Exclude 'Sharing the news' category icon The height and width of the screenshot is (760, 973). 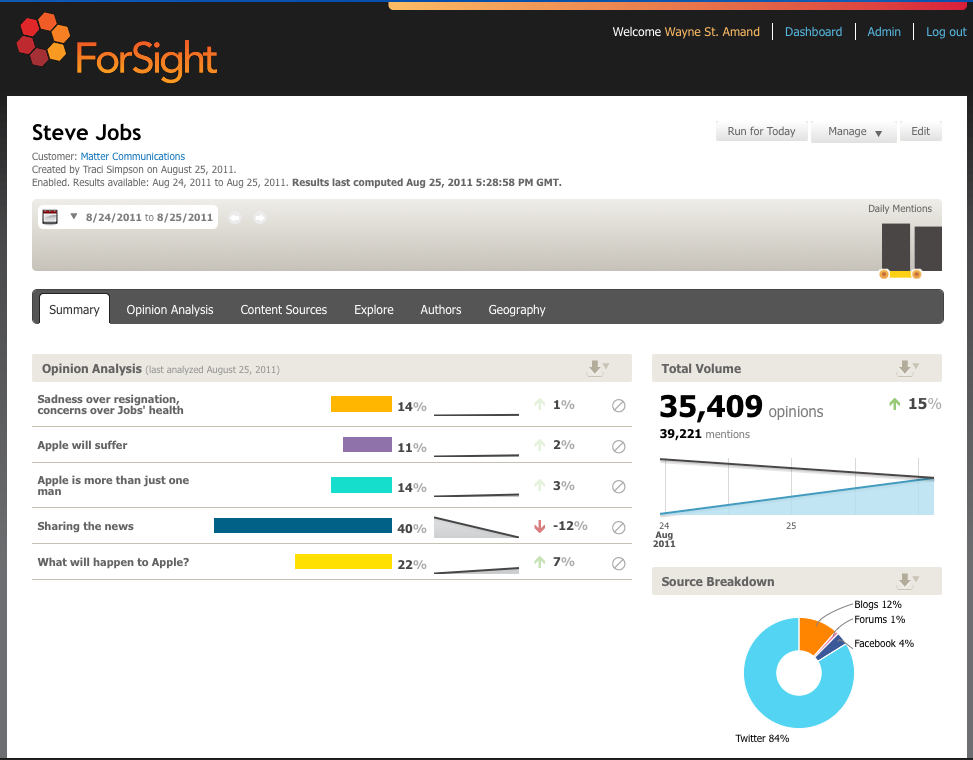618,527
